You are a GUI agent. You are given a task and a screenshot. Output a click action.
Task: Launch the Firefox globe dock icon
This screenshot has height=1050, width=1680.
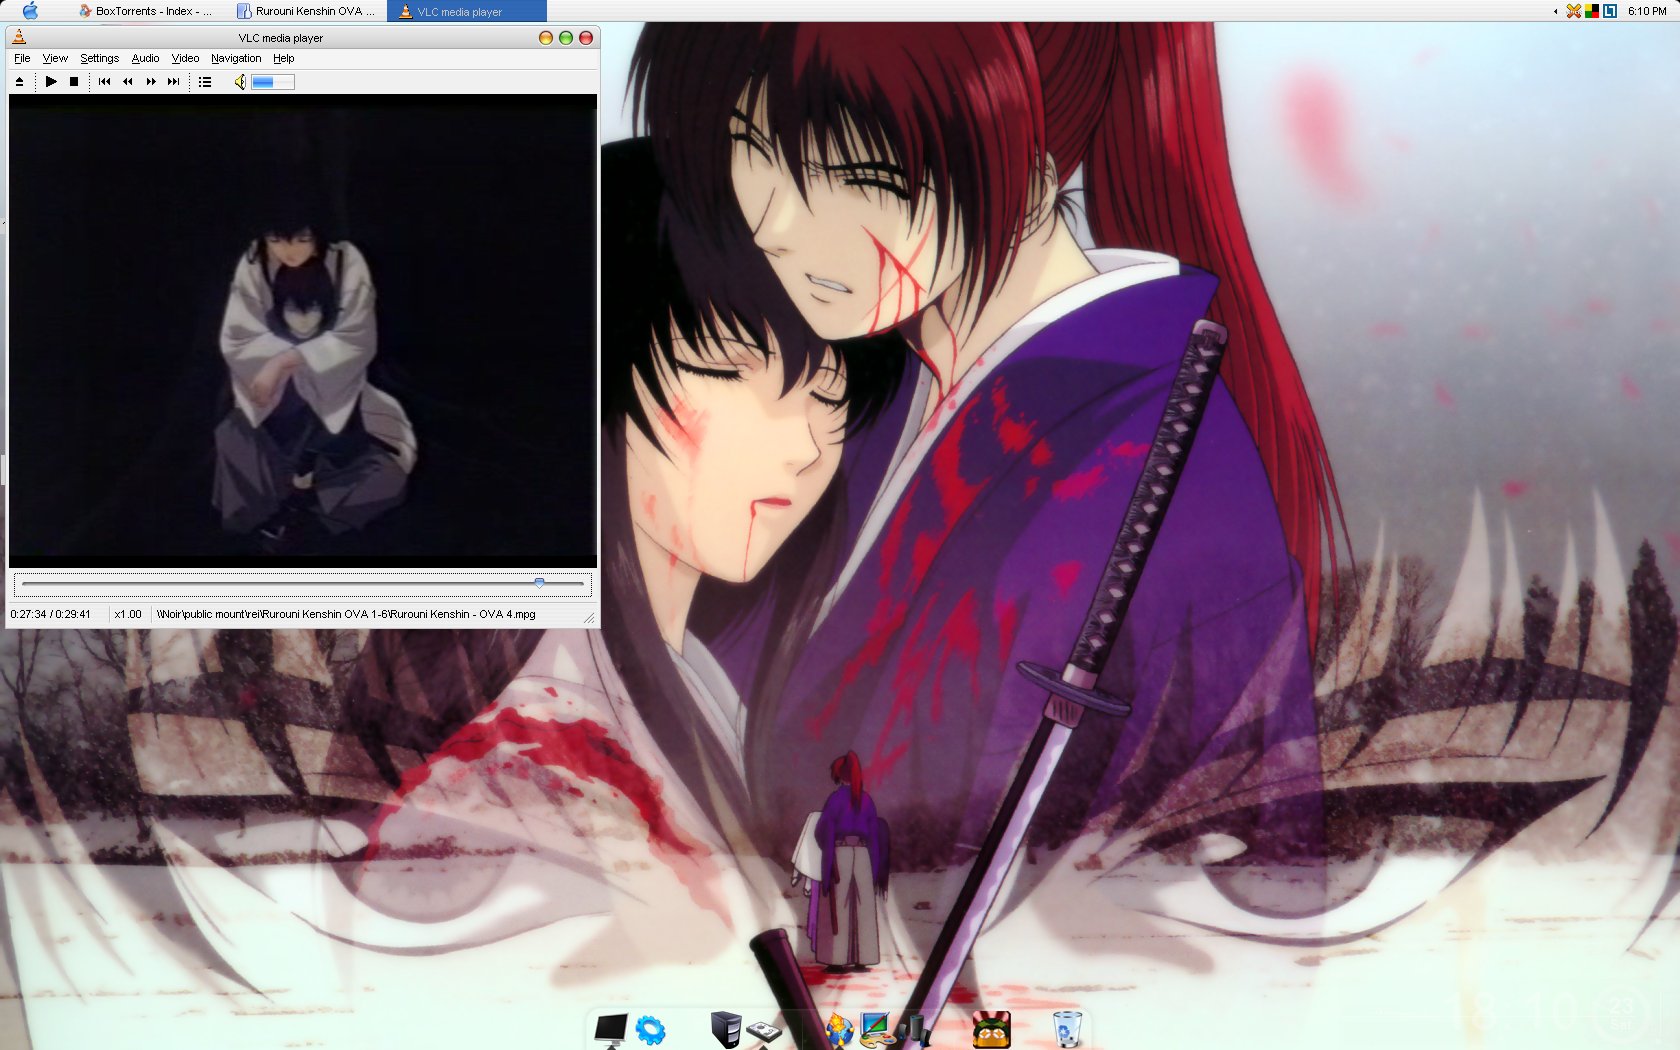(838, 1029)
